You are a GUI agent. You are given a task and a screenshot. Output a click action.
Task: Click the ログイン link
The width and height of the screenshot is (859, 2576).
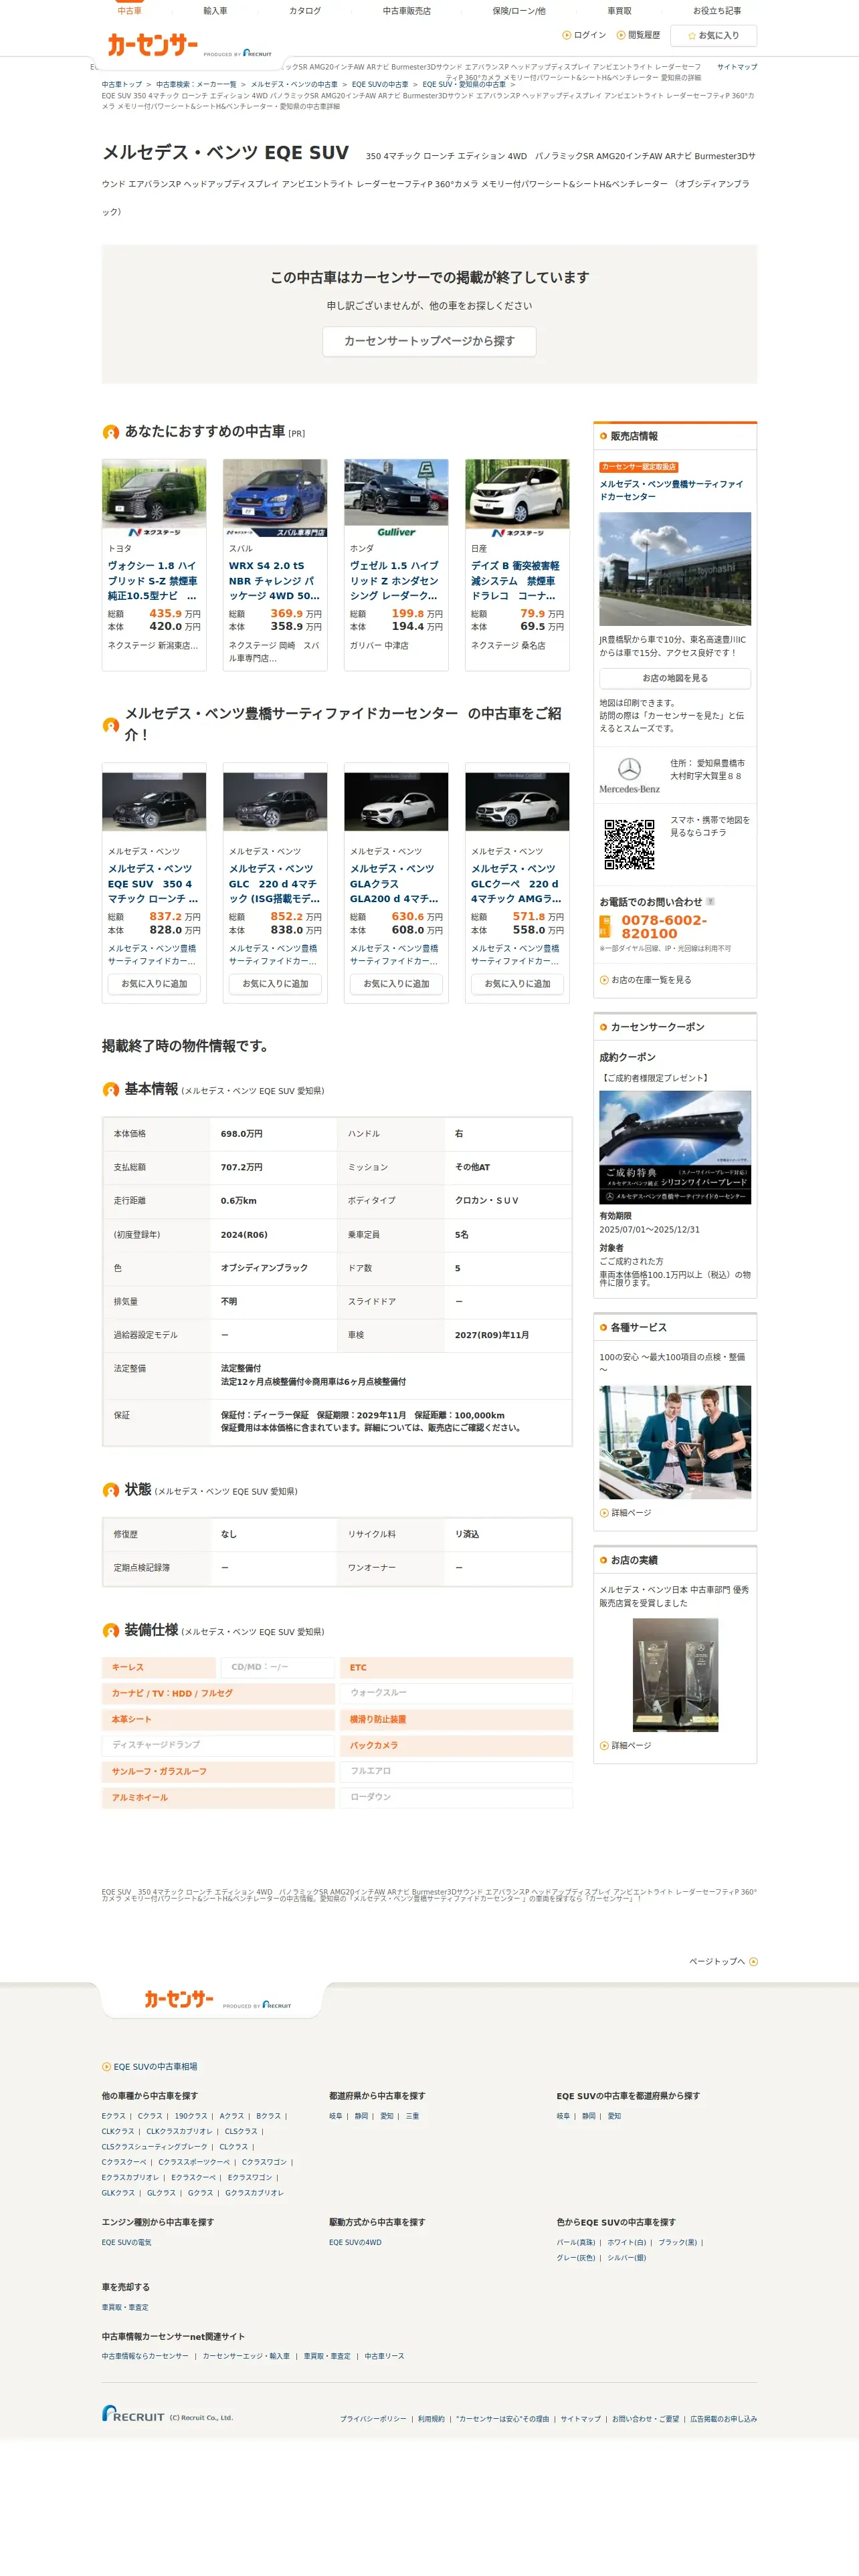click(584, 35)
